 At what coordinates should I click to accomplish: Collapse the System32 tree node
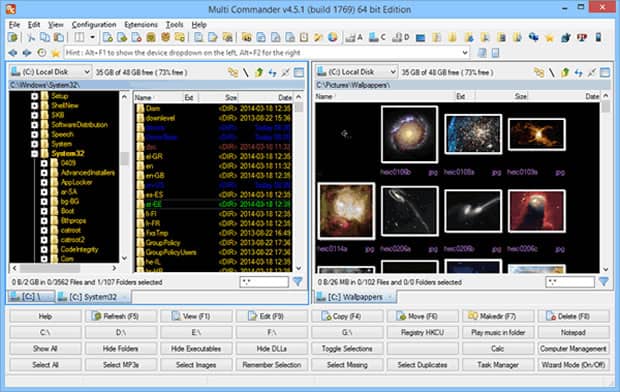(34, 153)
